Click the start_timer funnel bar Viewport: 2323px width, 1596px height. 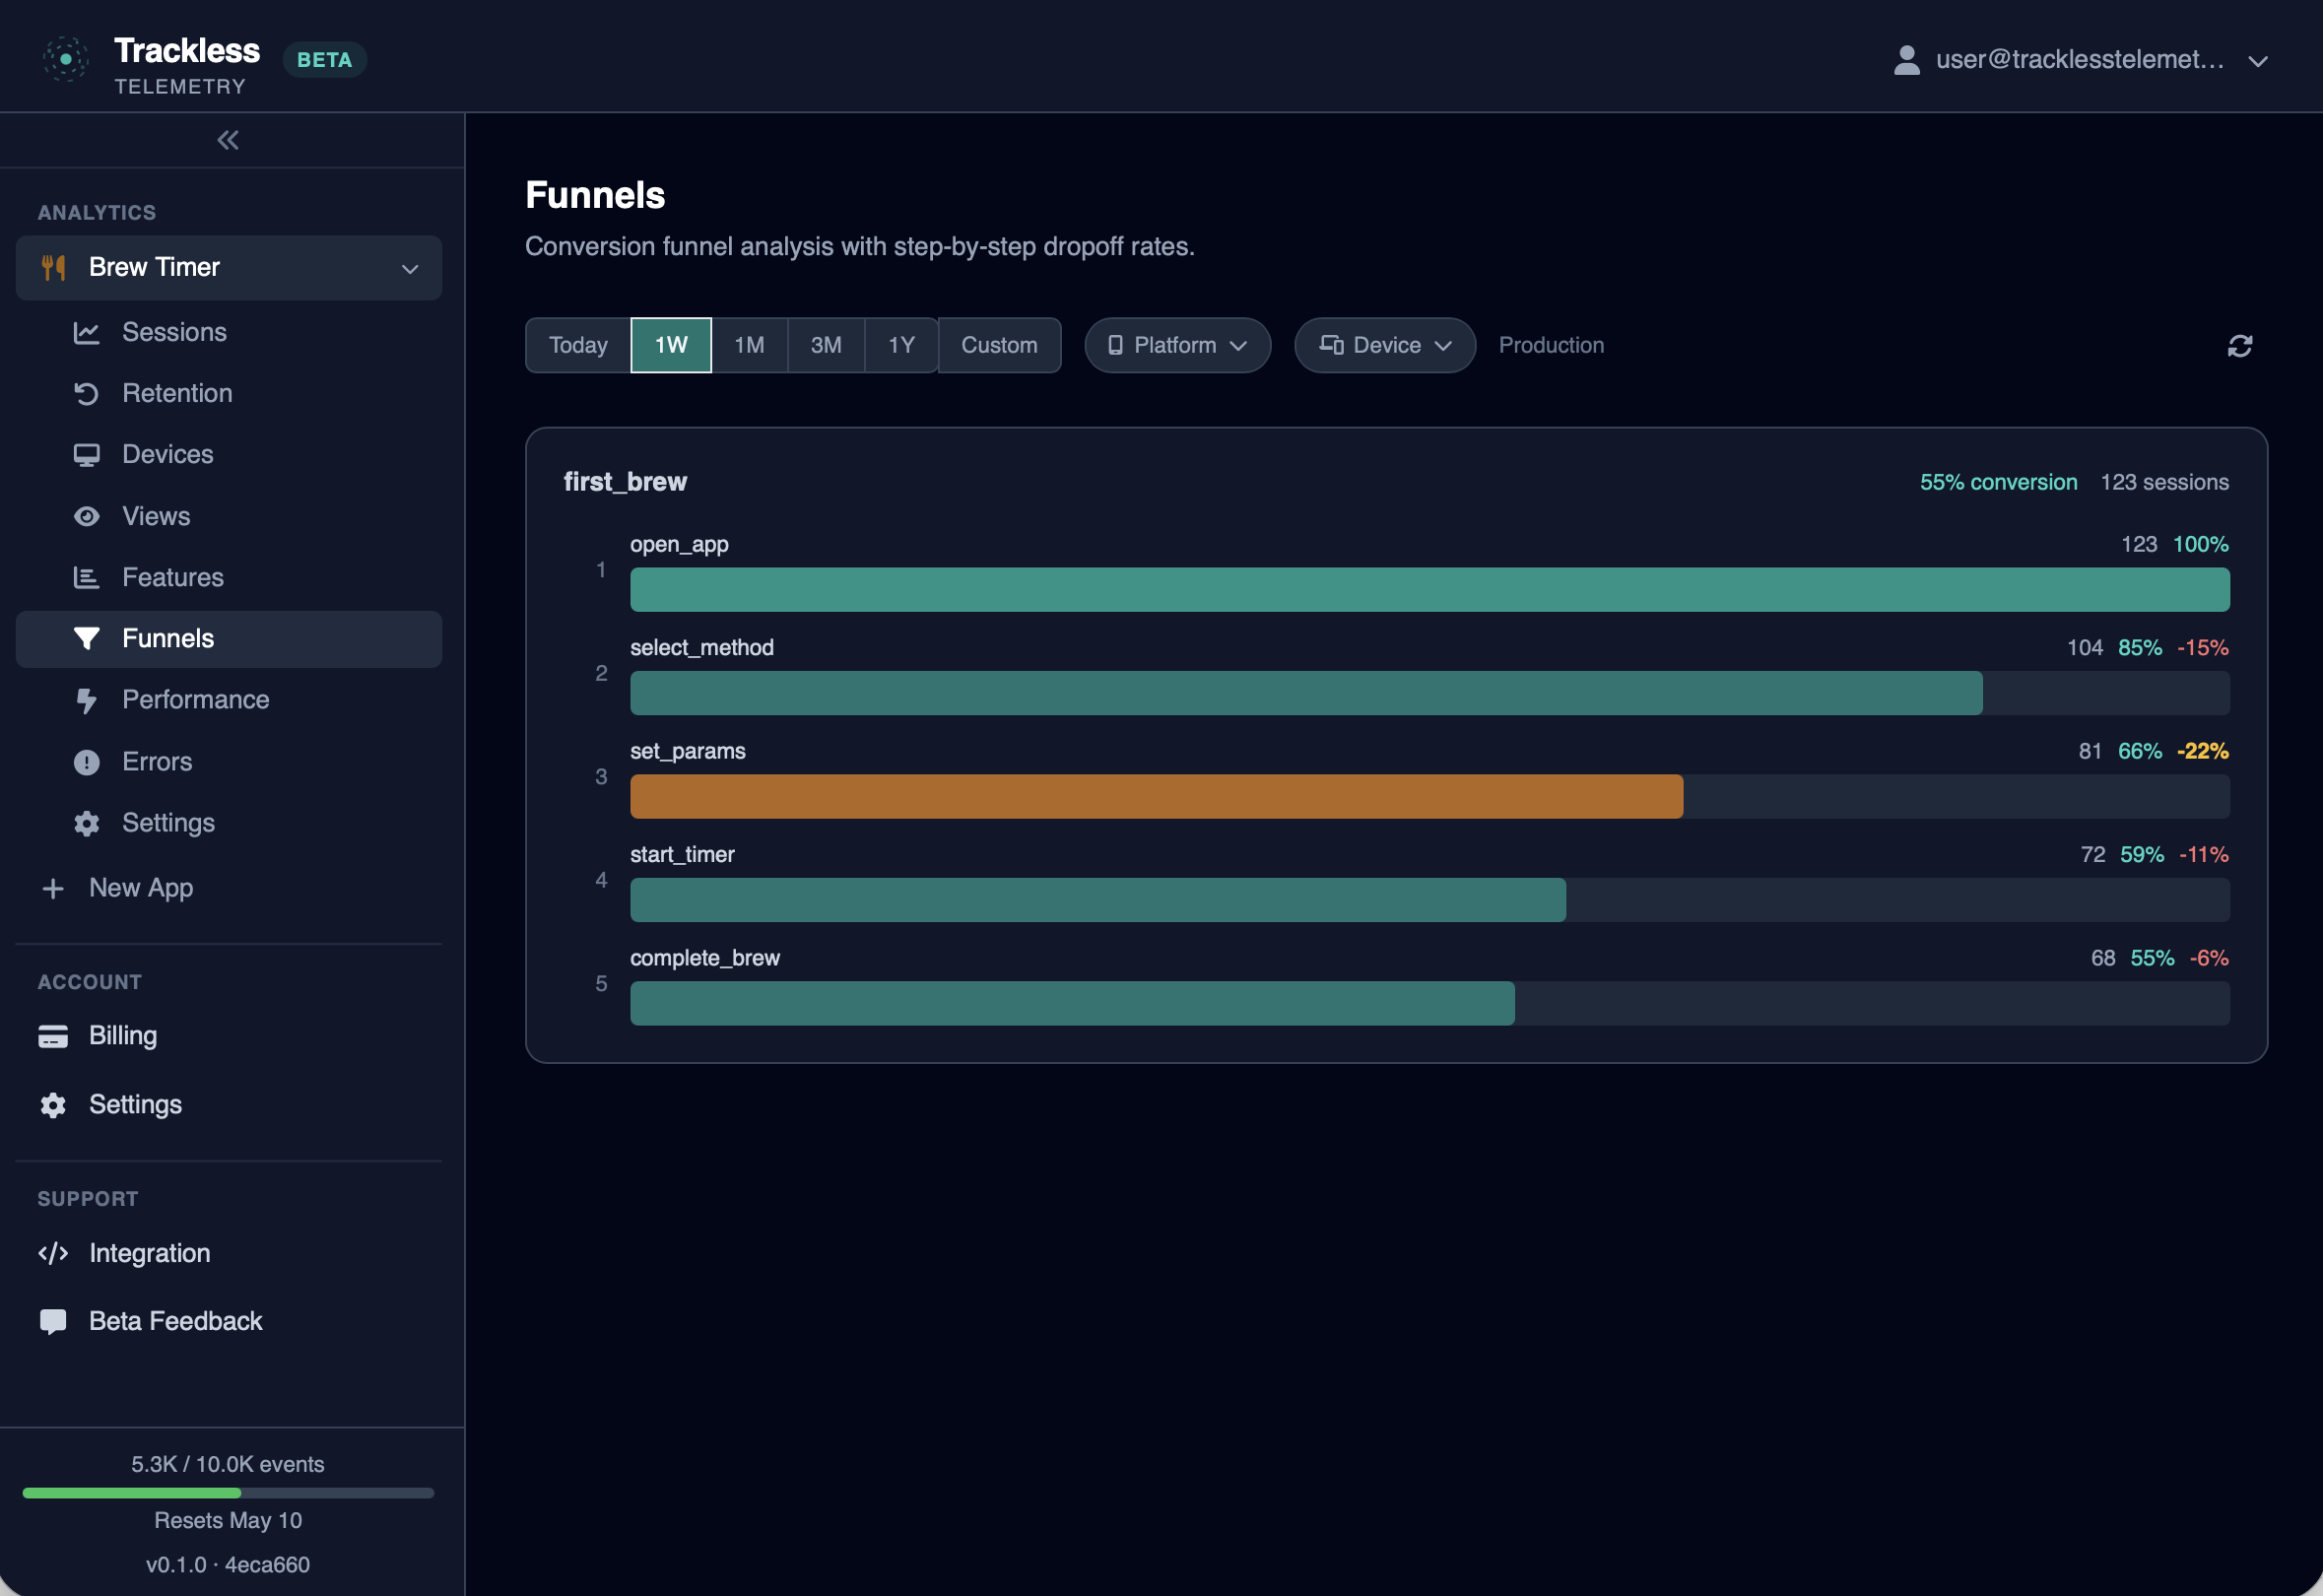[1098, 901]
